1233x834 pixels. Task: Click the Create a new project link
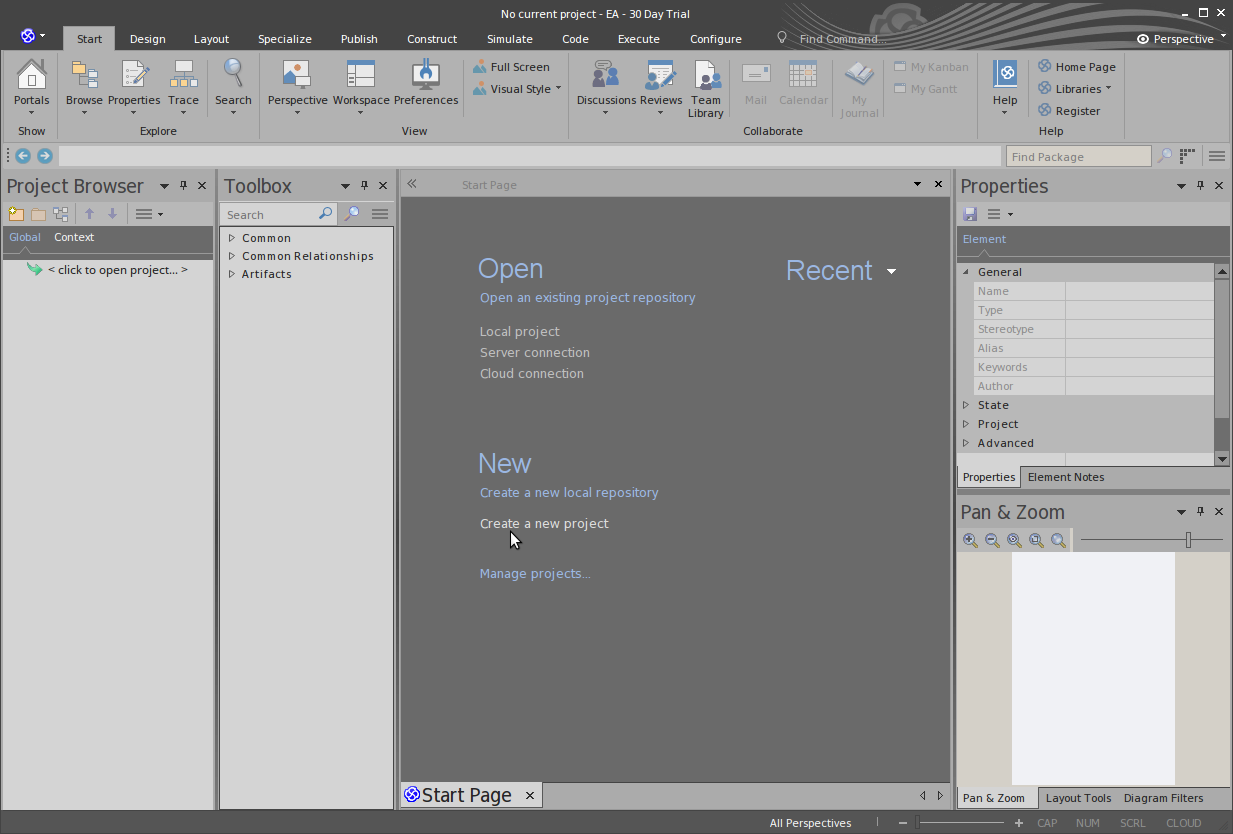coord(544,523)
